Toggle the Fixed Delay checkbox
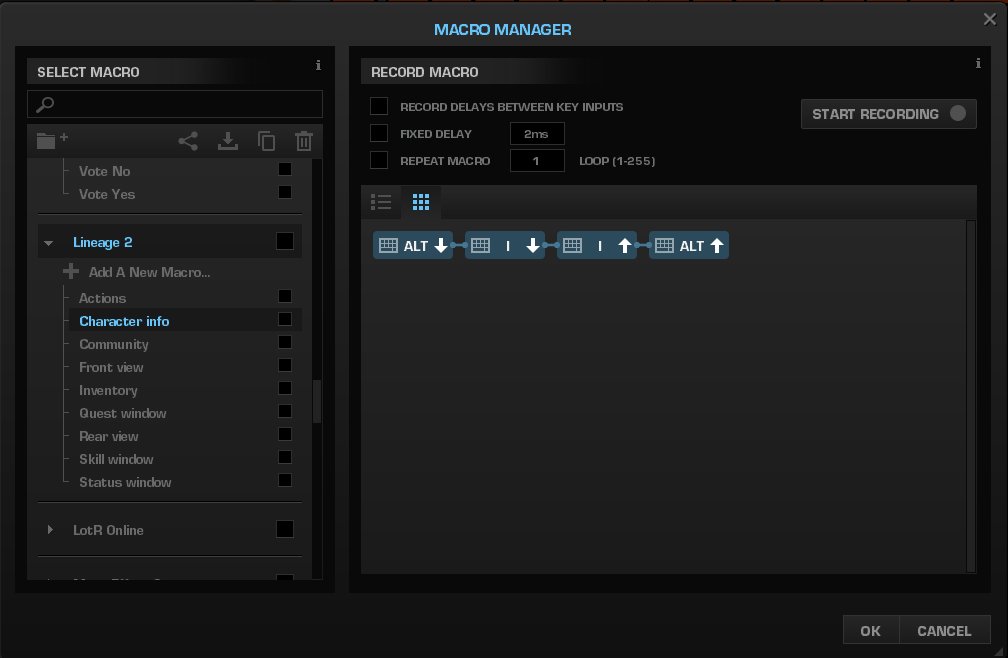The image size is (1008, 658). coord(379,133)
